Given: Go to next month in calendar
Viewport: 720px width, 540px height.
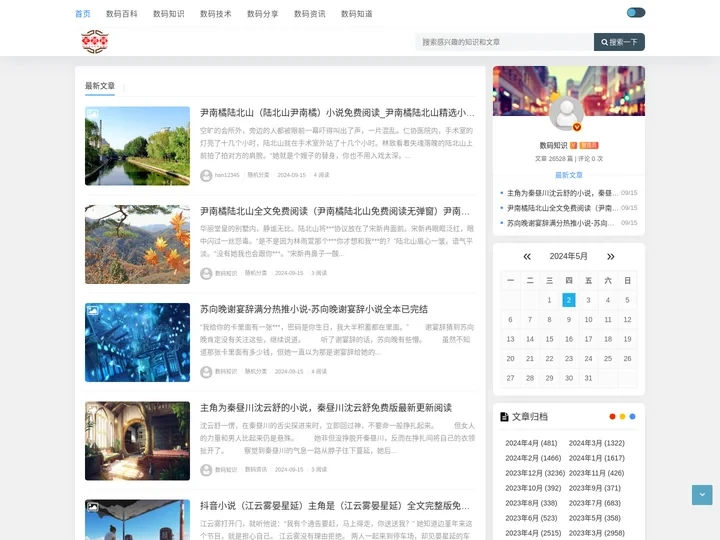Looking at the screenshot, I should [x=611, y=257].
